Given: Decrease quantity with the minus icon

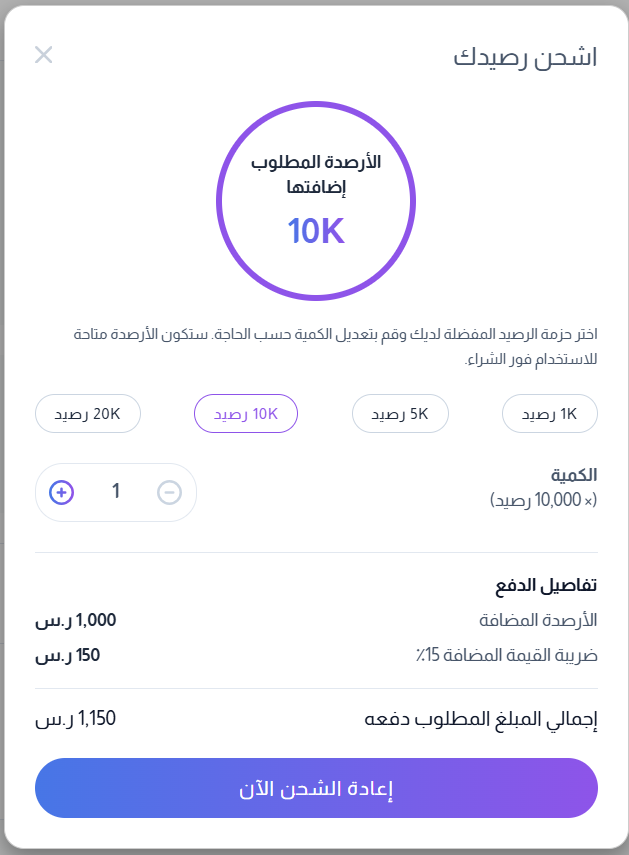Looking at the screenshot, I should 170,492.
